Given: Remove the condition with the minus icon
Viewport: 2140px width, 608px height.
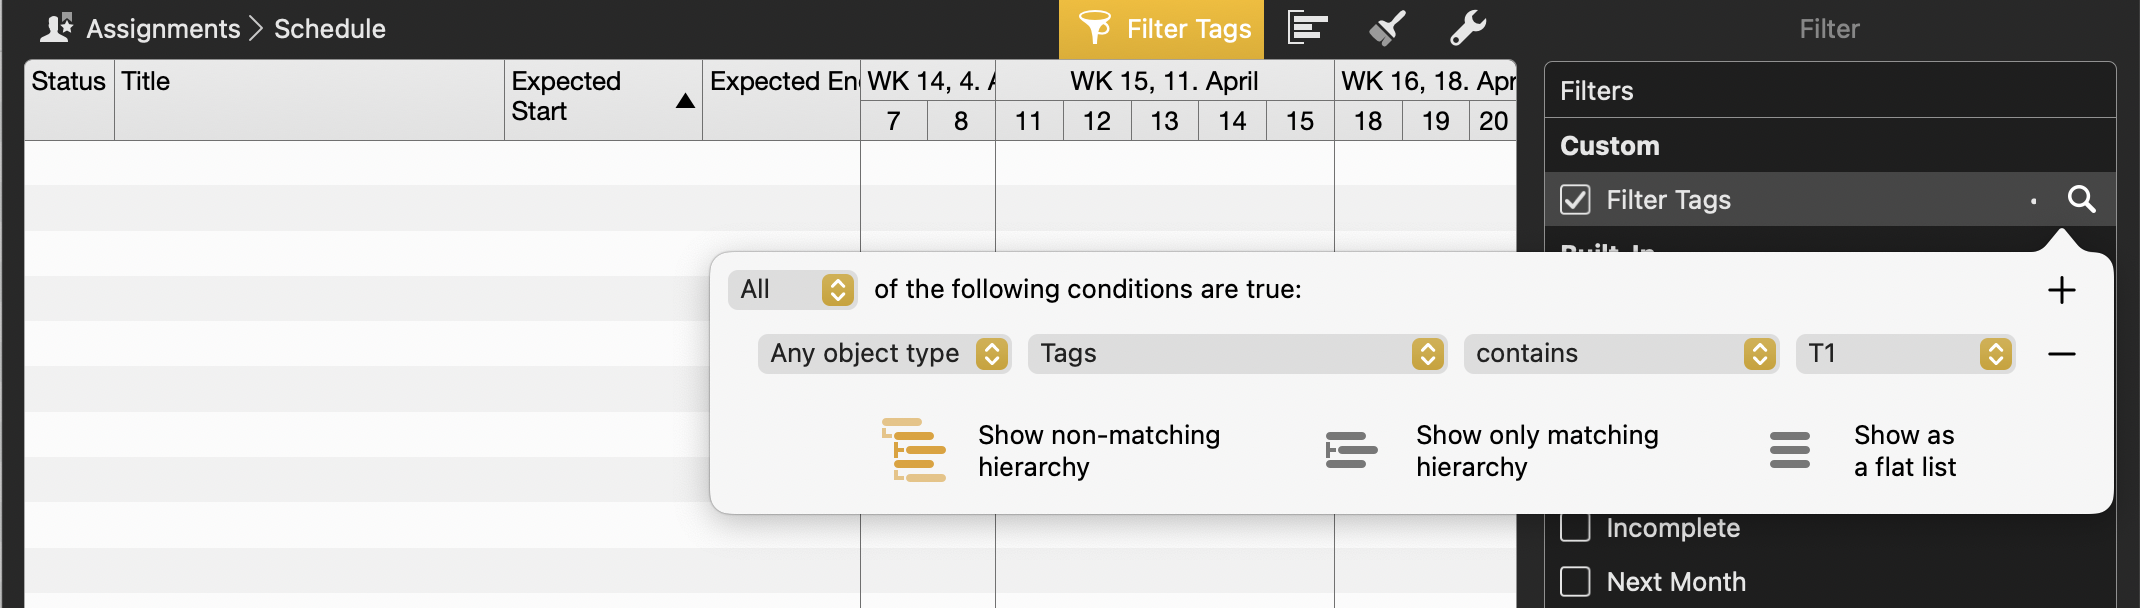Looking at the screenshot, I should [2061, 354].
